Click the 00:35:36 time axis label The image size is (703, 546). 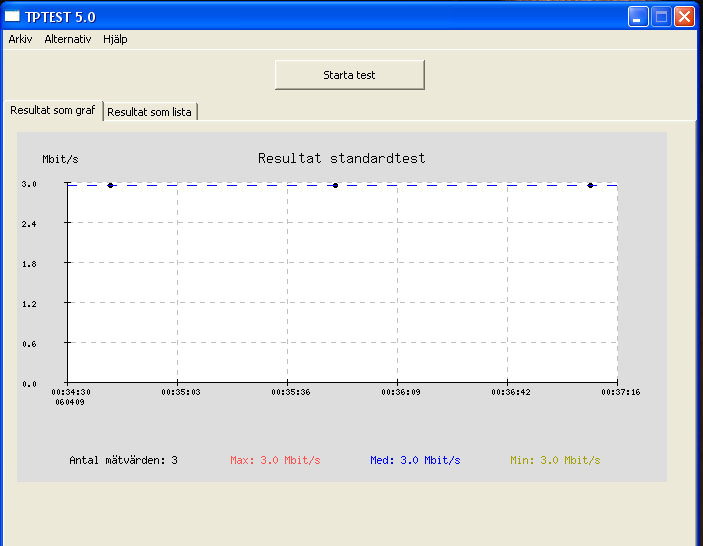[x=291, y=392]
